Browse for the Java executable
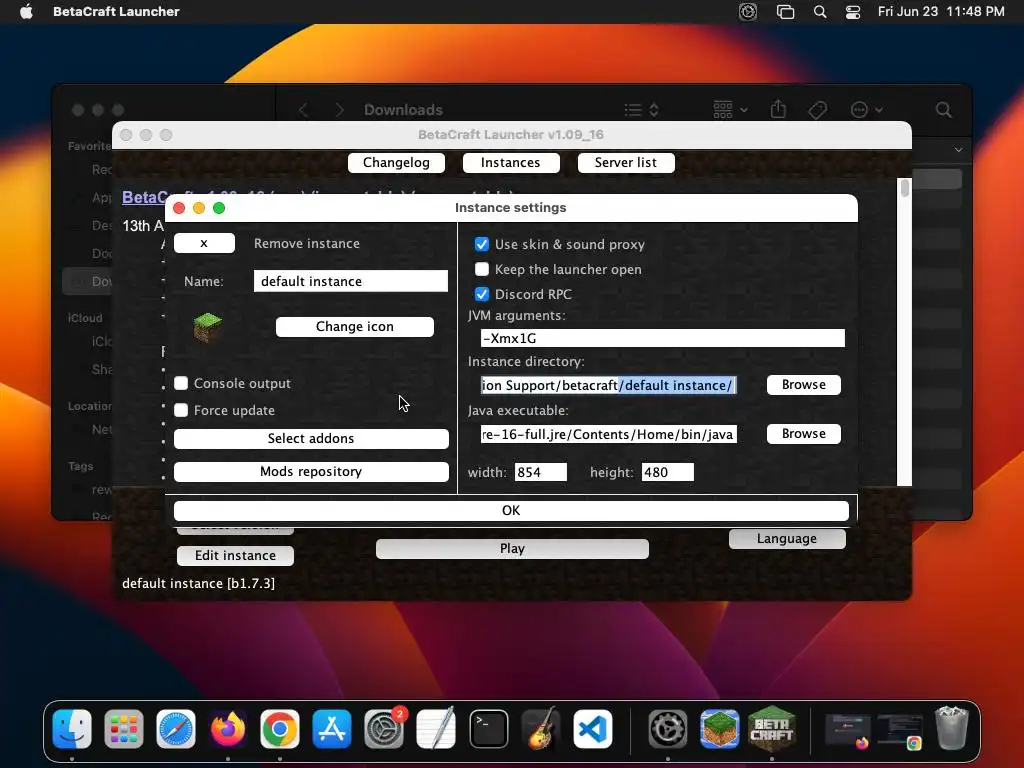The height and width of the screenshot is (768, 1024). 803,434
